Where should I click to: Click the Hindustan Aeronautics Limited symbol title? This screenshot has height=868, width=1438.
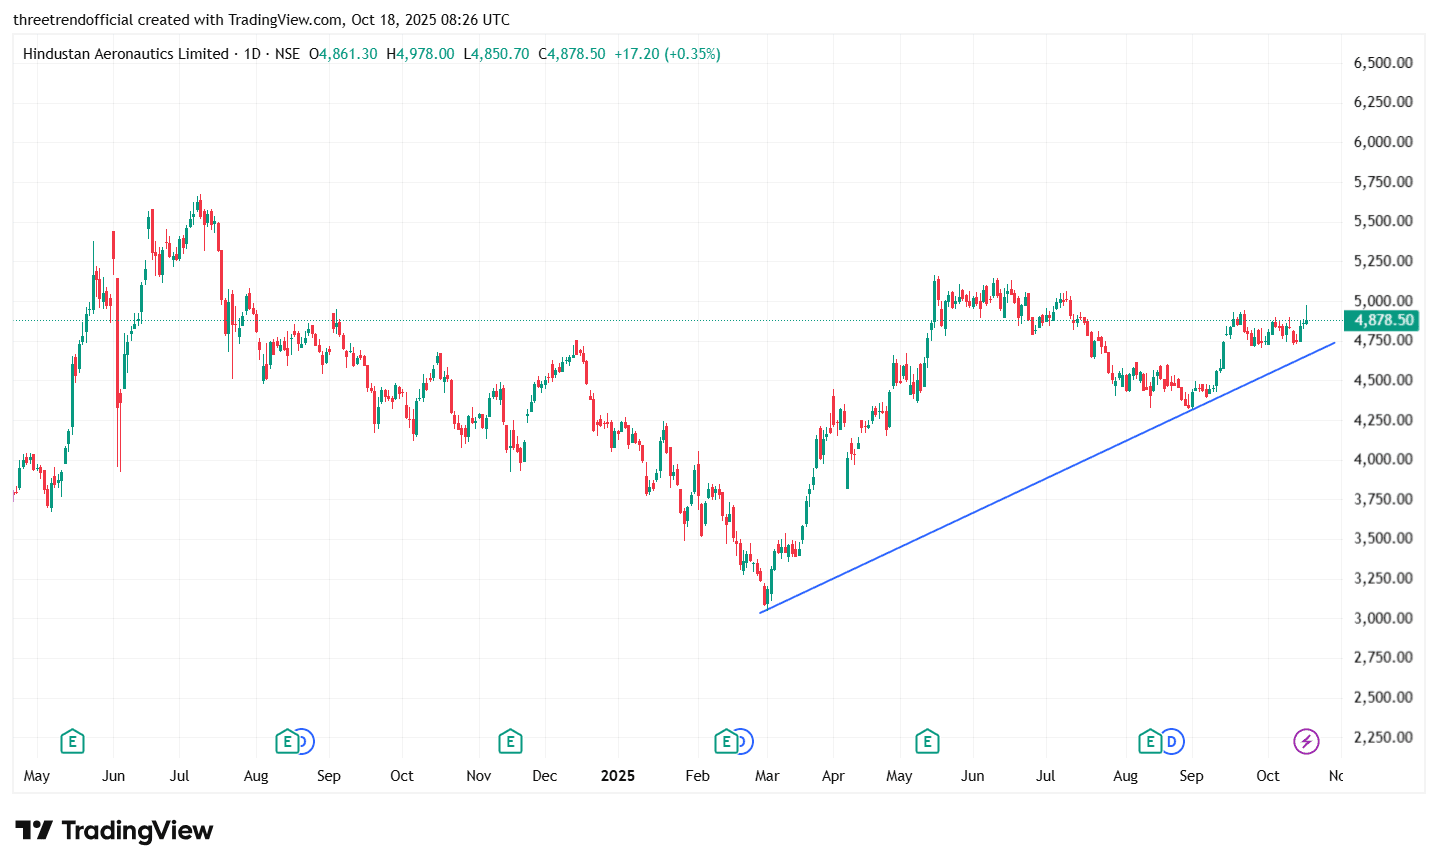[x=126, y=54]
